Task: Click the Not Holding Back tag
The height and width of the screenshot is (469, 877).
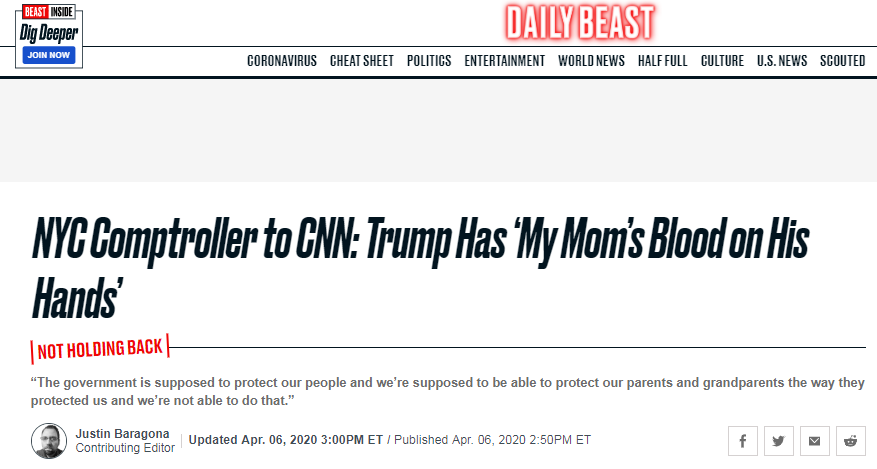Action: [100, 349]
